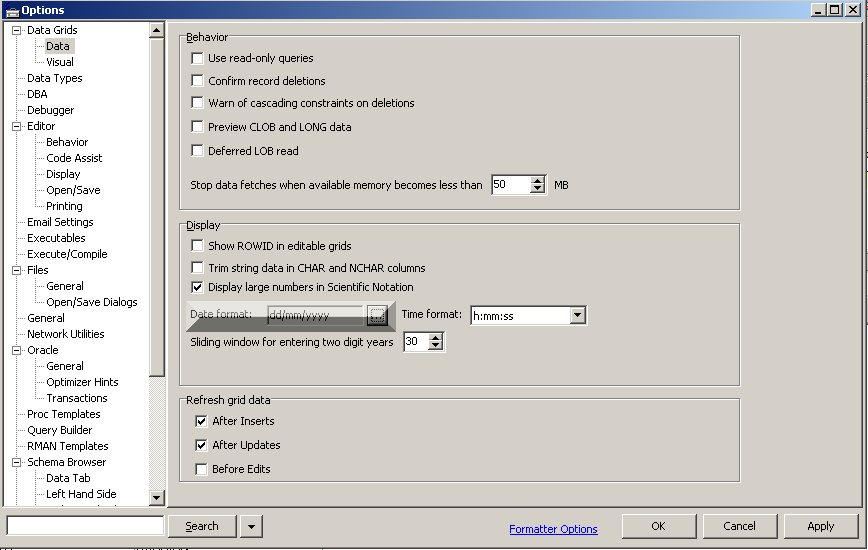Open the Formatter Options link

pos(553,529)
